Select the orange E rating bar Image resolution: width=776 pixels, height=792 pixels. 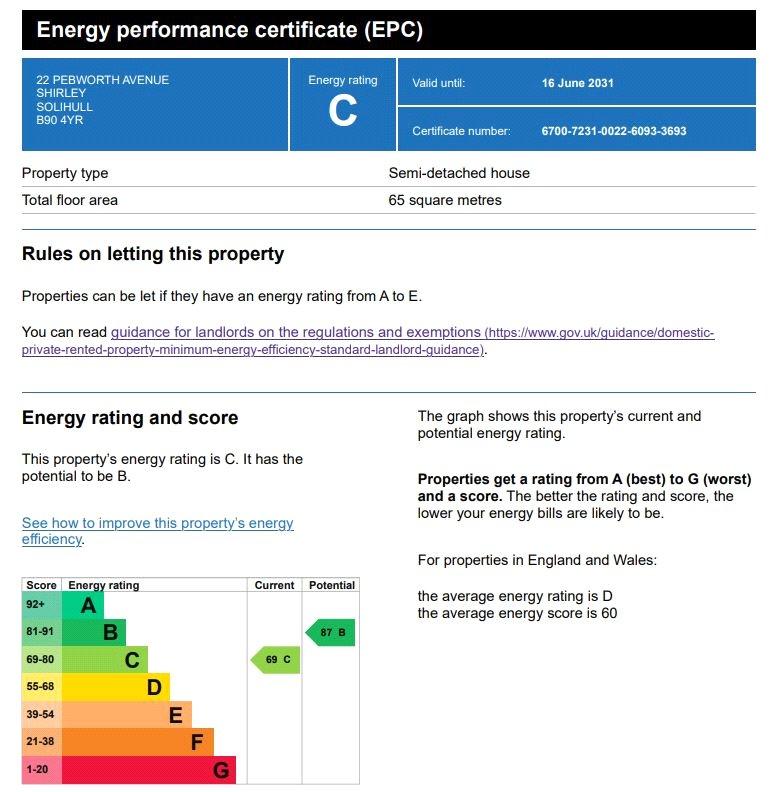tap(127, 714)
